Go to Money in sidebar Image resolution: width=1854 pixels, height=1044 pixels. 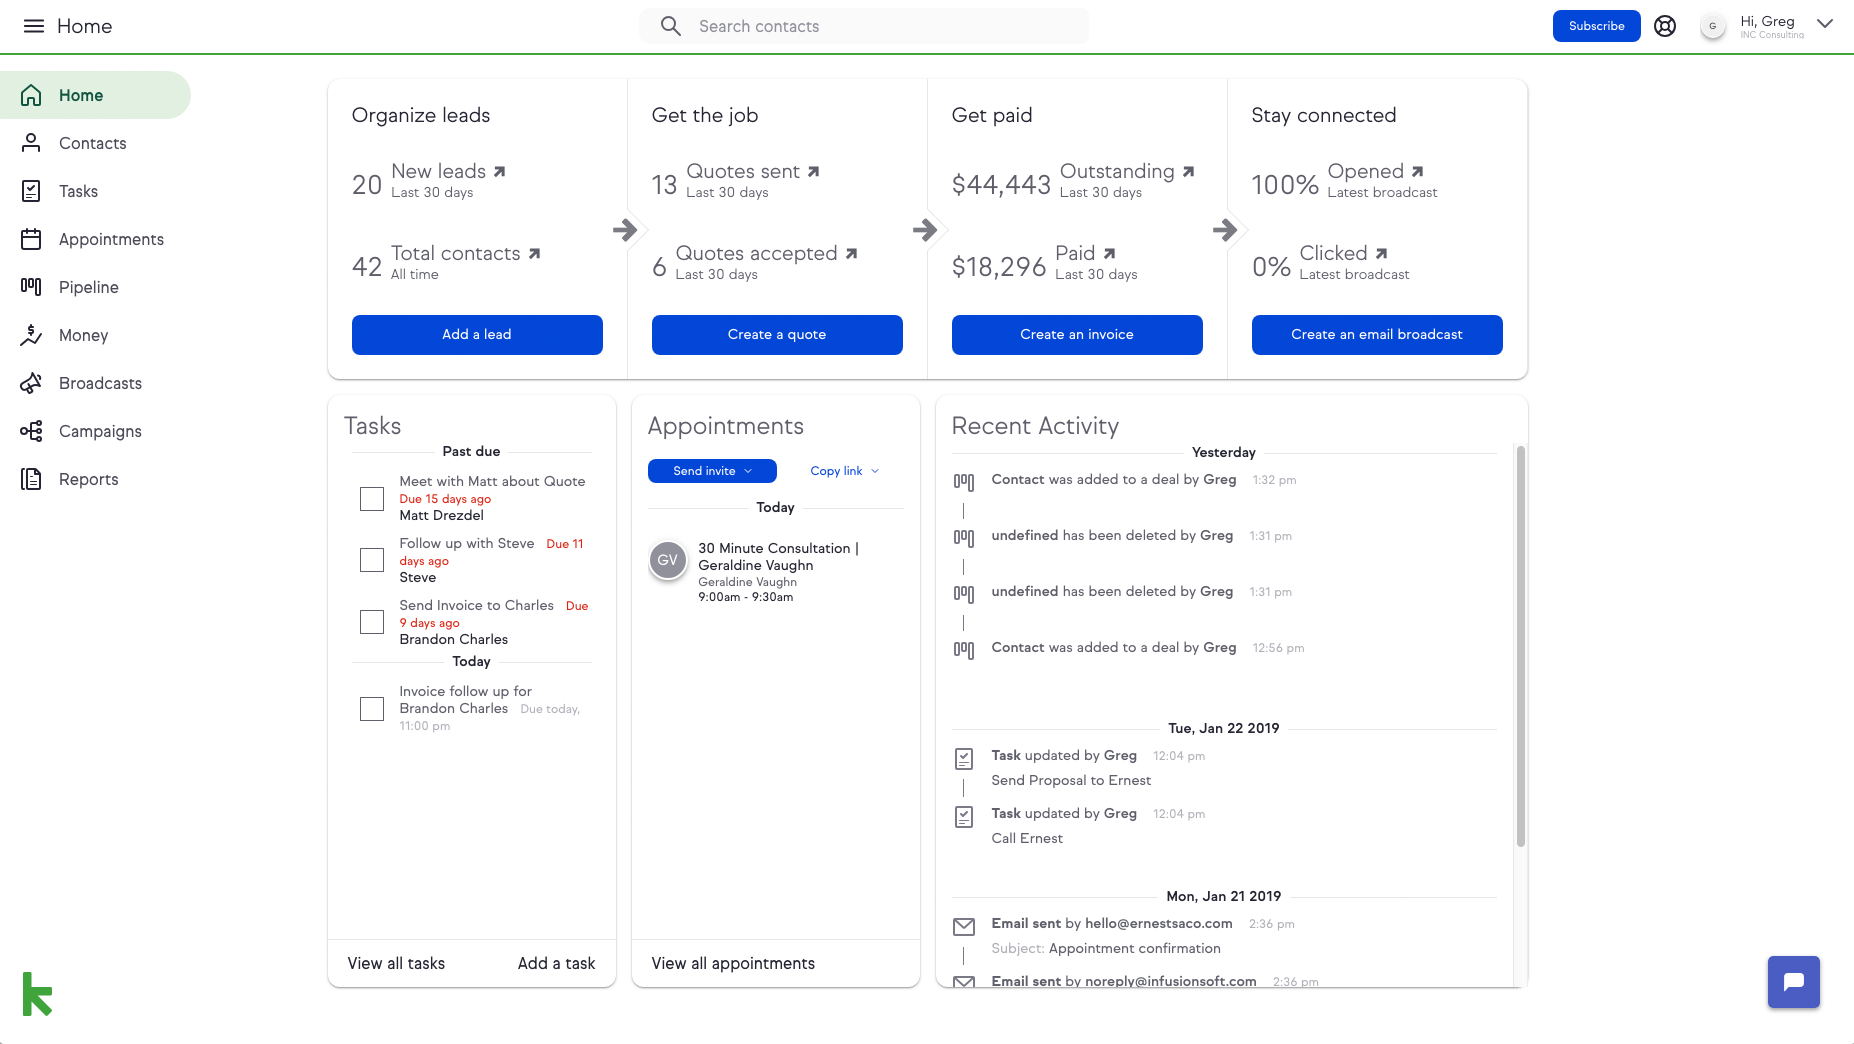point(83,335)
